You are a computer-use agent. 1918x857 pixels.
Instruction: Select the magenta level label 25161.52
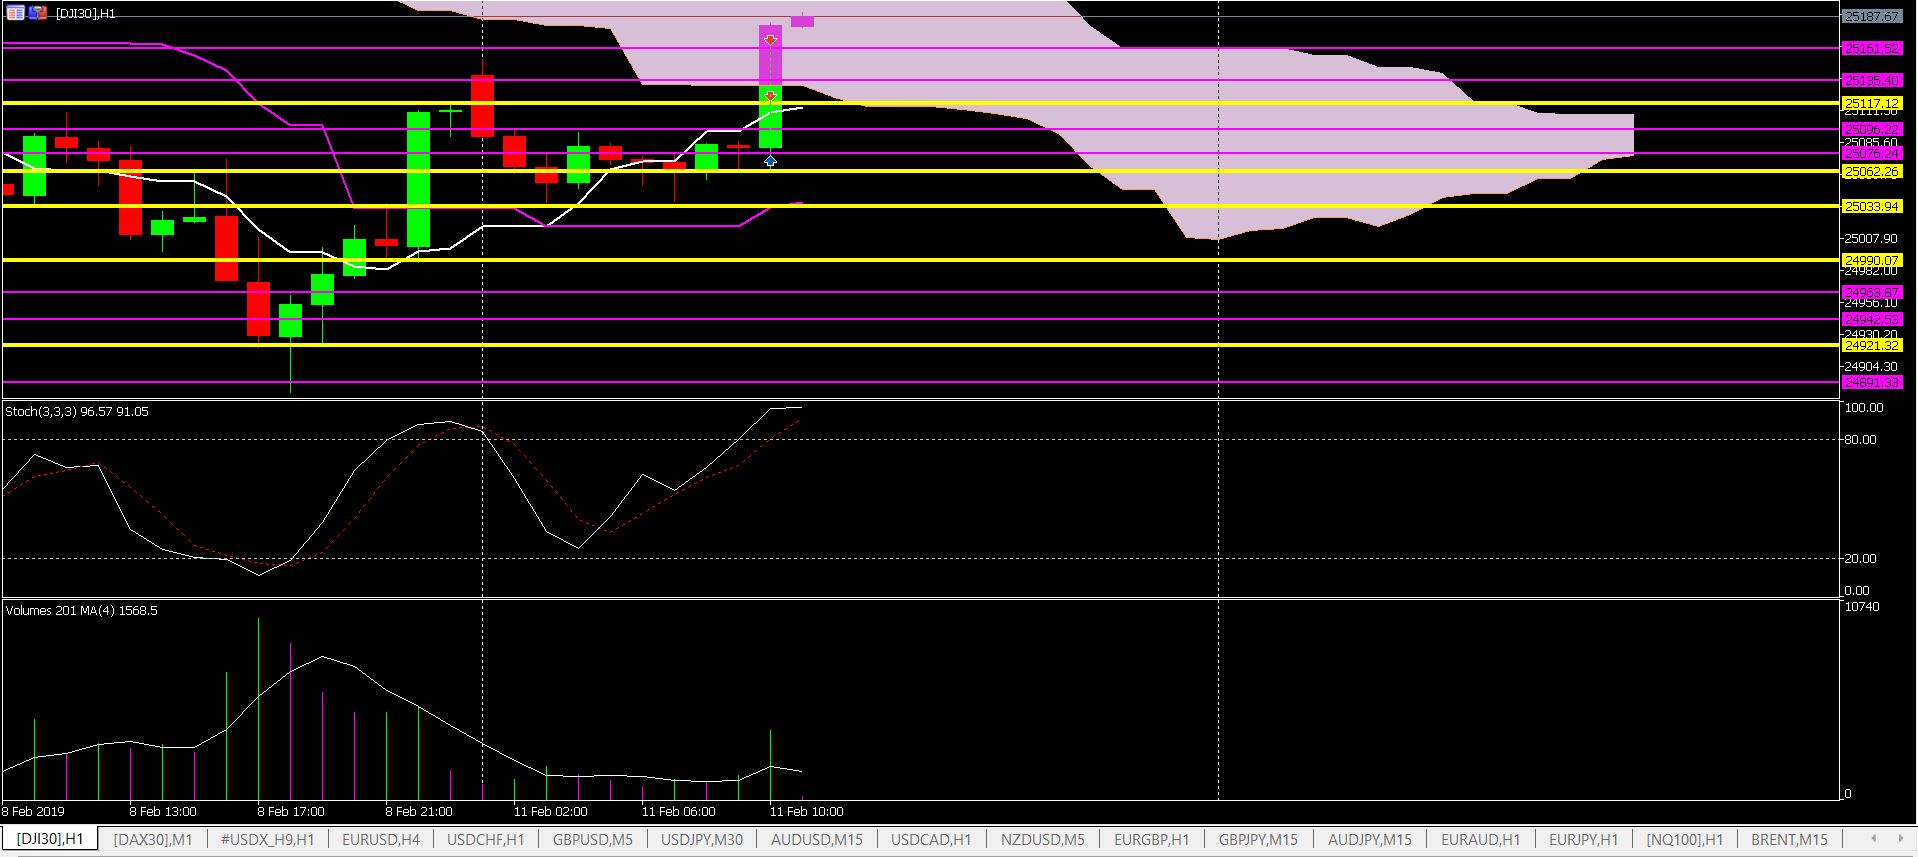pos(1872,48)
